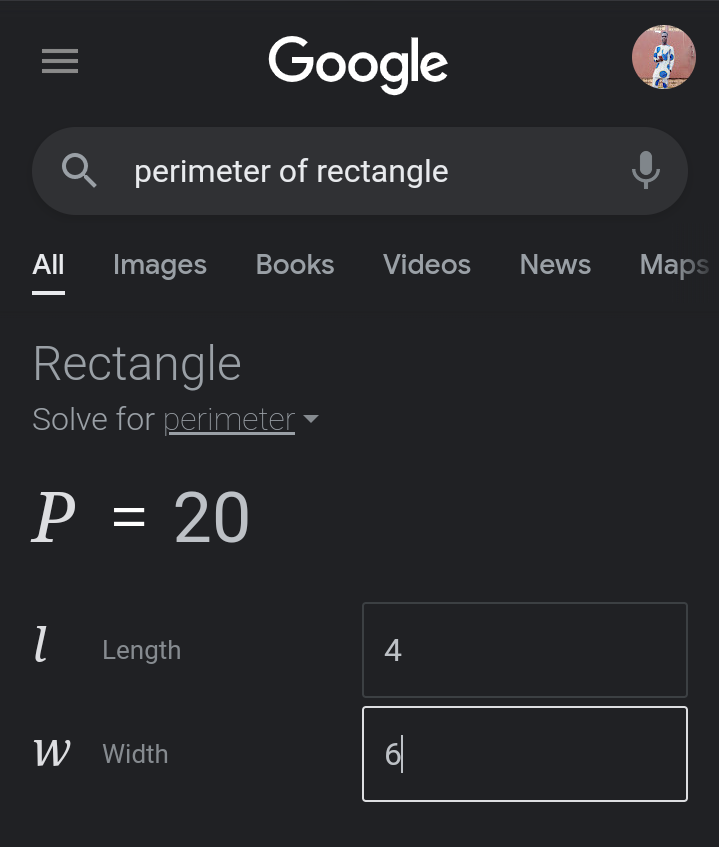
Task: Click the Width label text
Action: (x=135, y=754)
